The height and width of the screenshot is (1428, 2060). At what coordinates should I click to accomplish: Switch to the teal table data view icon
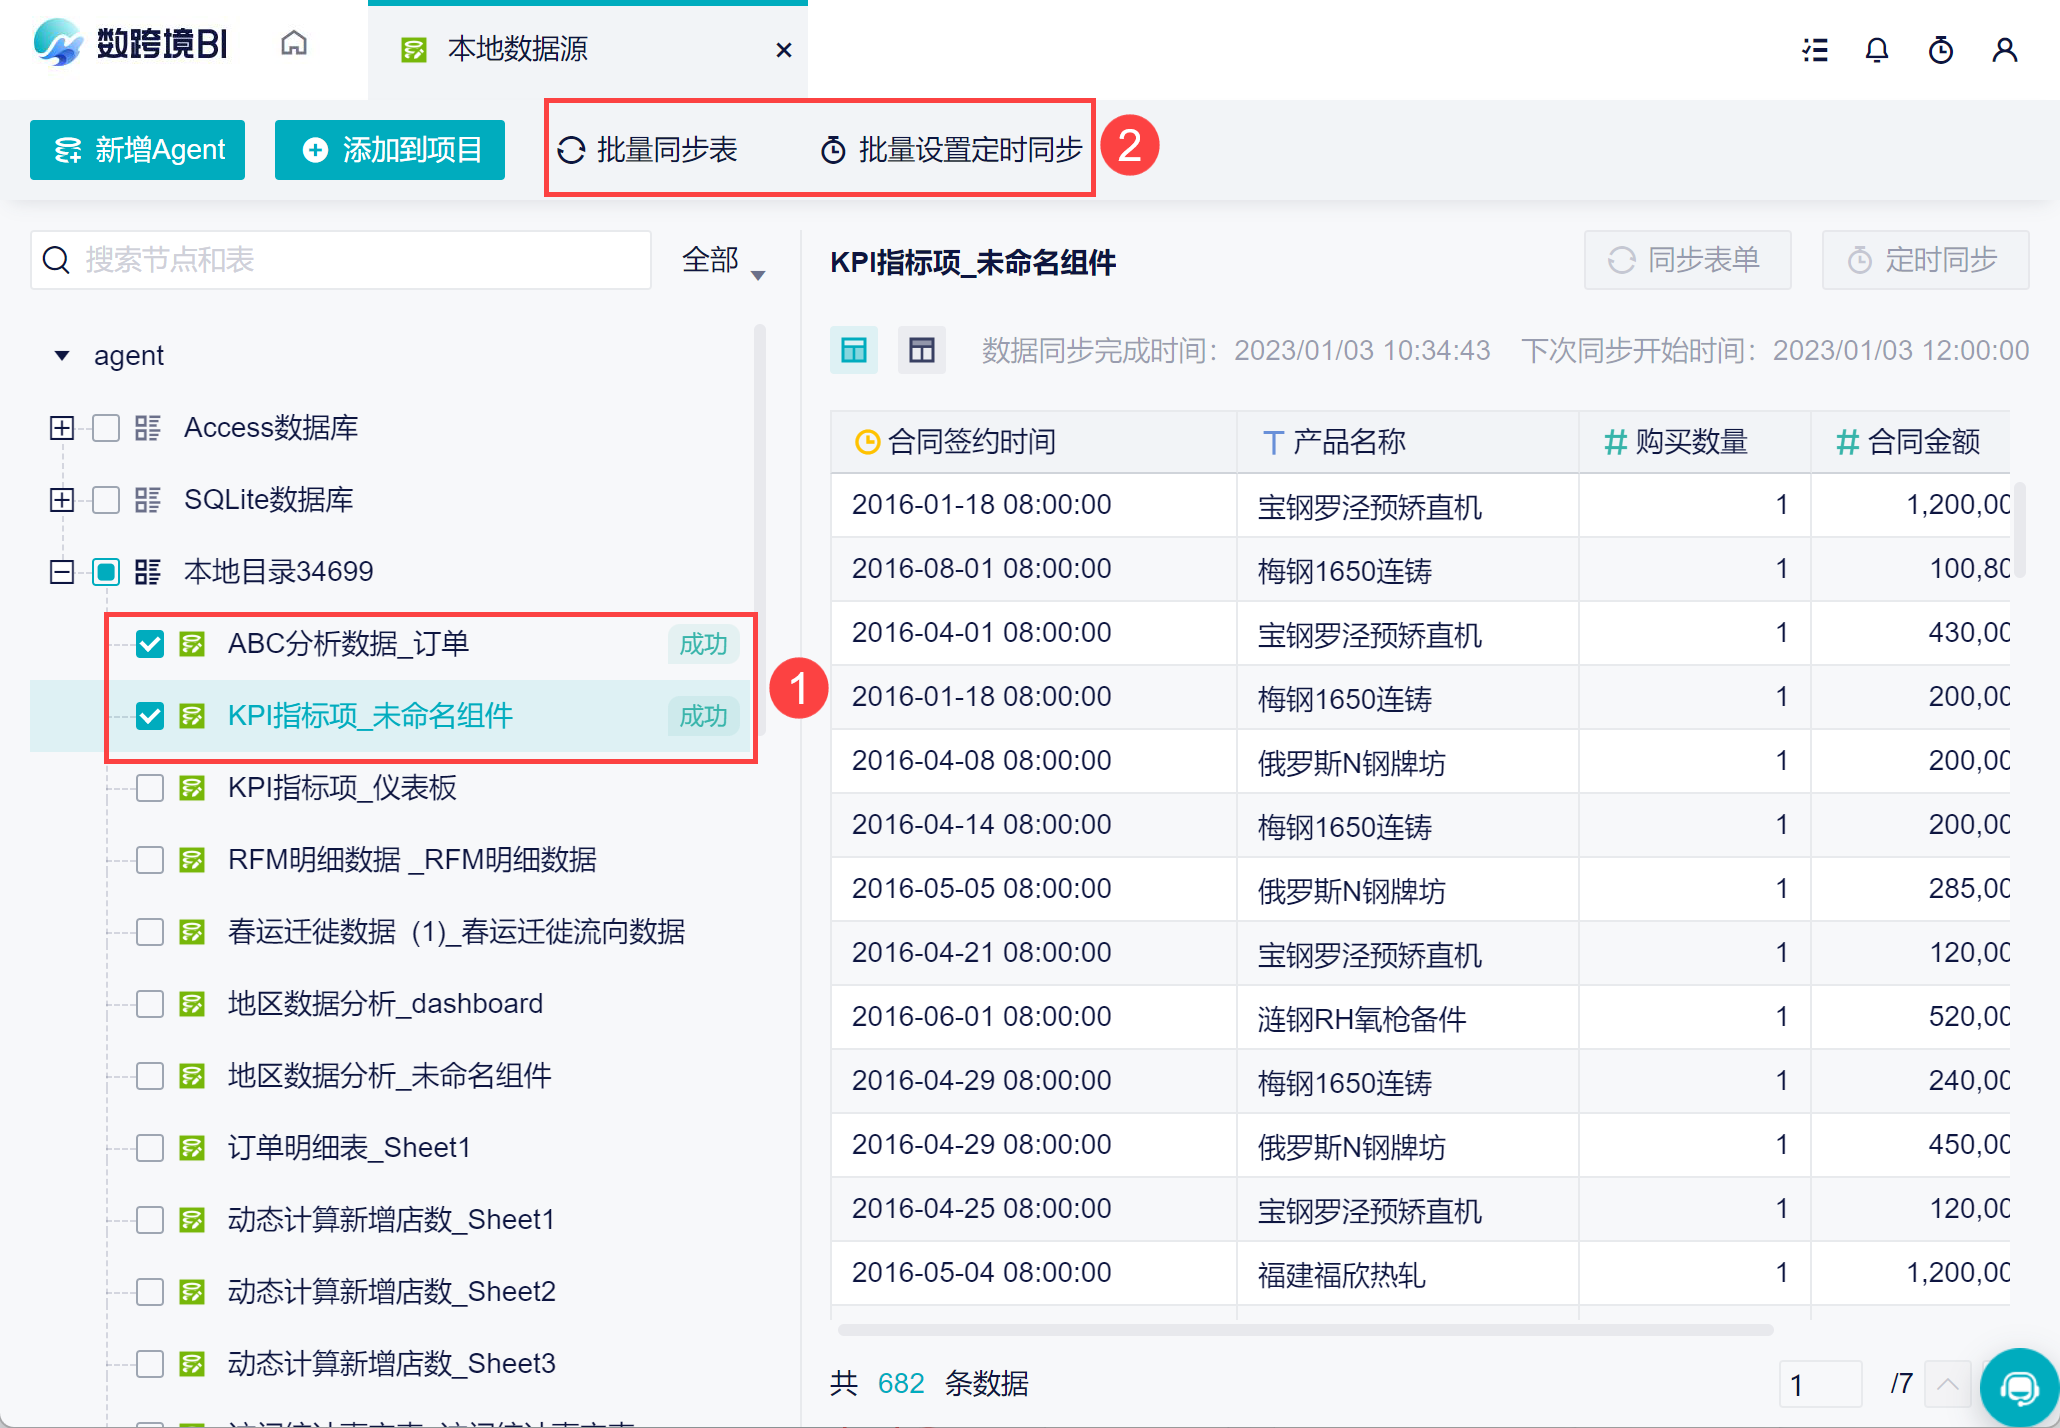coord(854,350)
